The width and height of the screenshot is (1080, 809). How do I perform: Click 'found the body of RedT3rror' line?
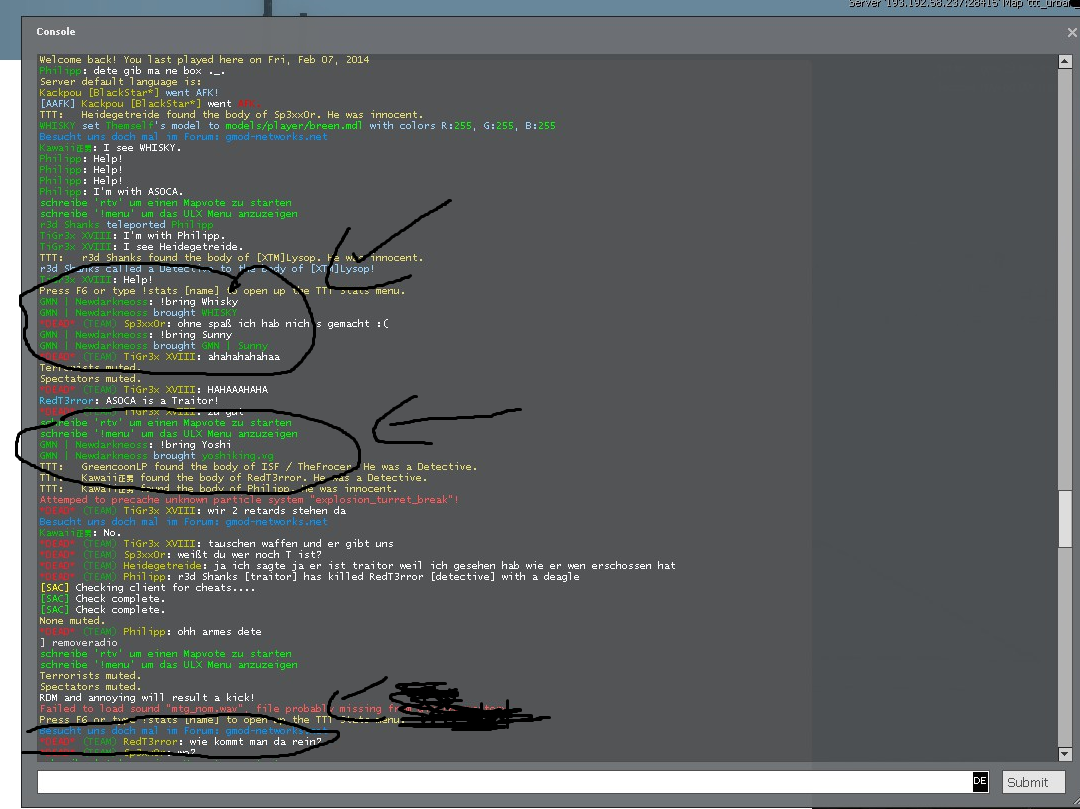[233, 479]
